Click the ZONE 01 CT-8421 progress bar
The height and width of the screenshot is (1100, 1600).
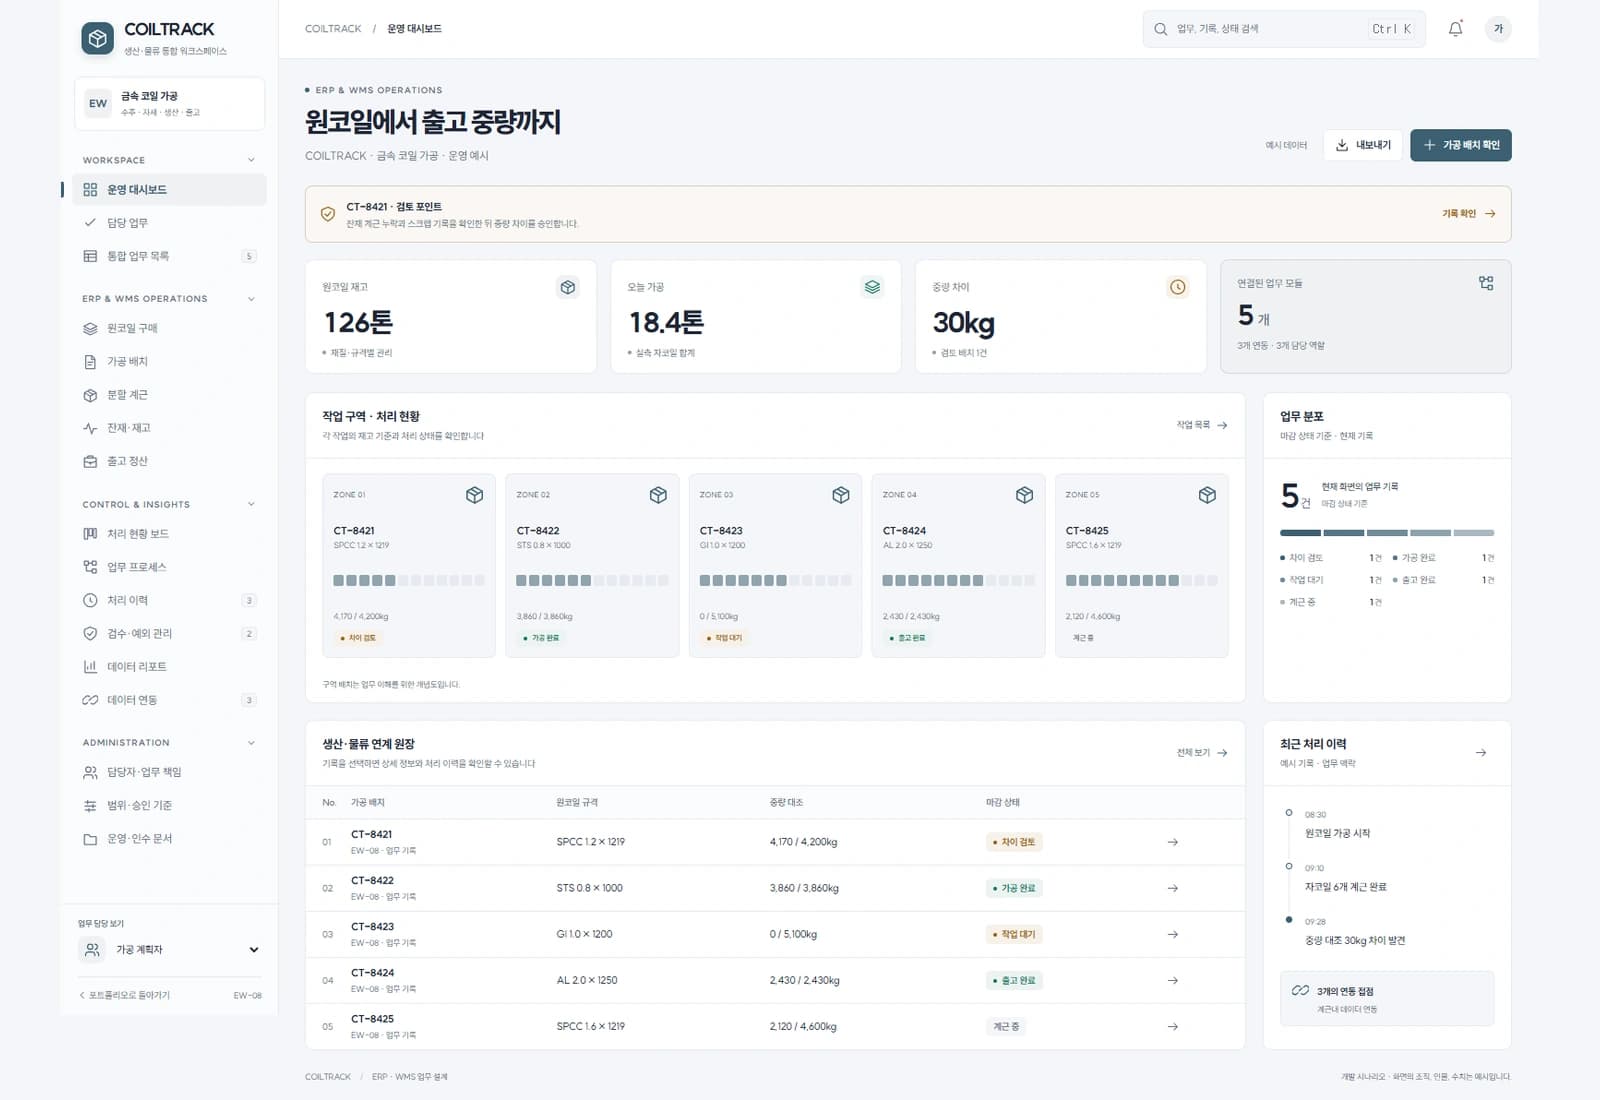coord(409,580)
